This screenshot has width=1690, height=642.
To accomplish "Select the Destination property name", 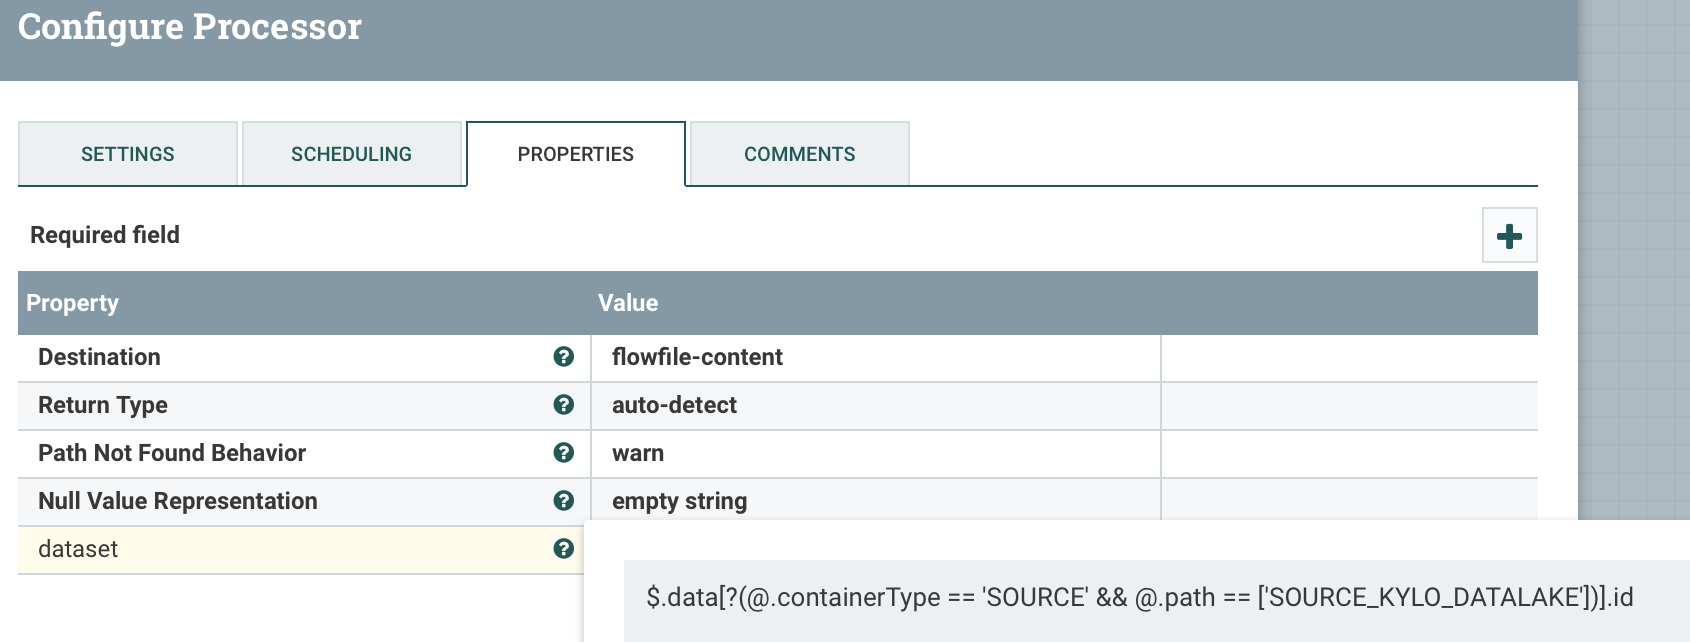I will click(x=99, y=357).
